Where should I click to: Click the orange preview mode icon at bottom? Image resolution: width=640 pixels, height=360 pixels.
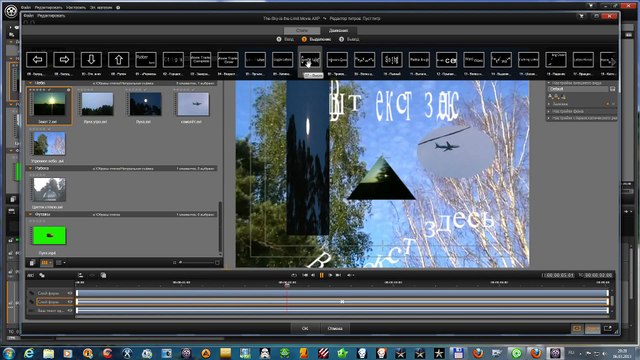(577, 328)
